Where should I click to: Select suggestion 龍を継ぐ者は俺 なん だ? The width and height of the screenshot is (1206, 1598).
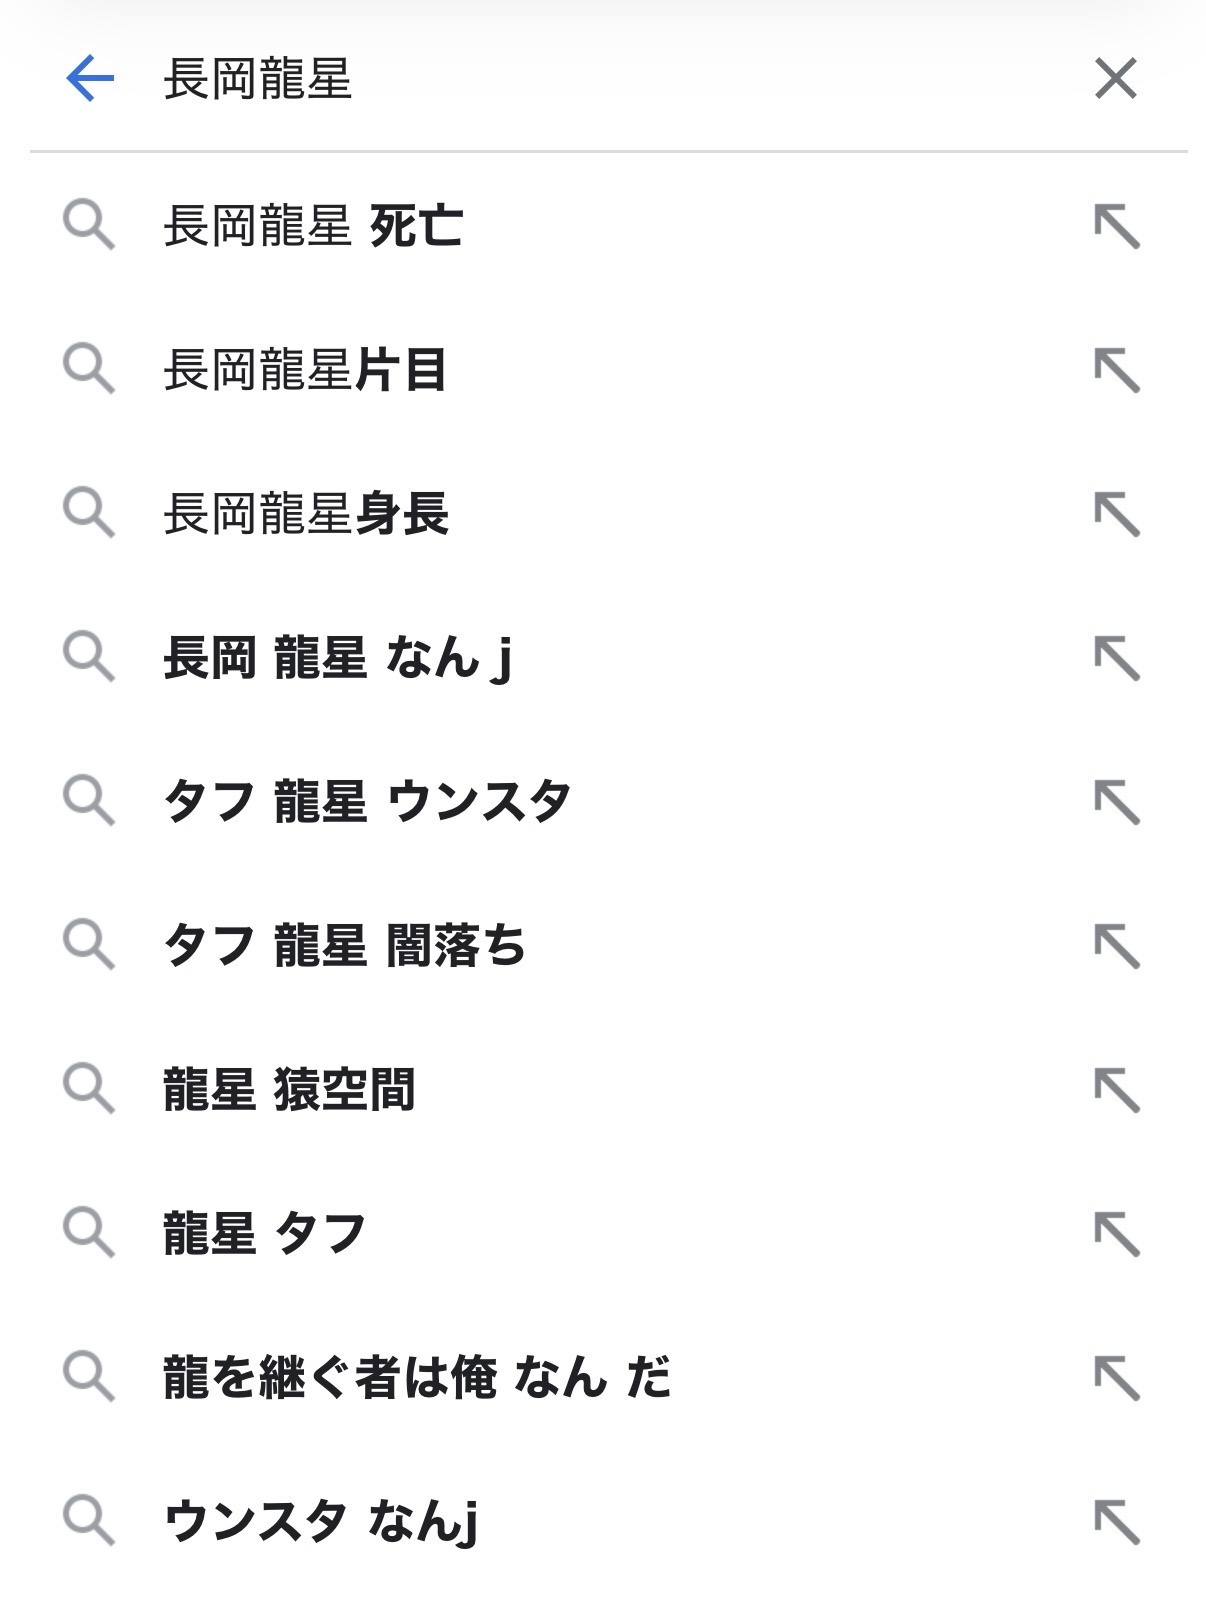tap(417, 1378)
